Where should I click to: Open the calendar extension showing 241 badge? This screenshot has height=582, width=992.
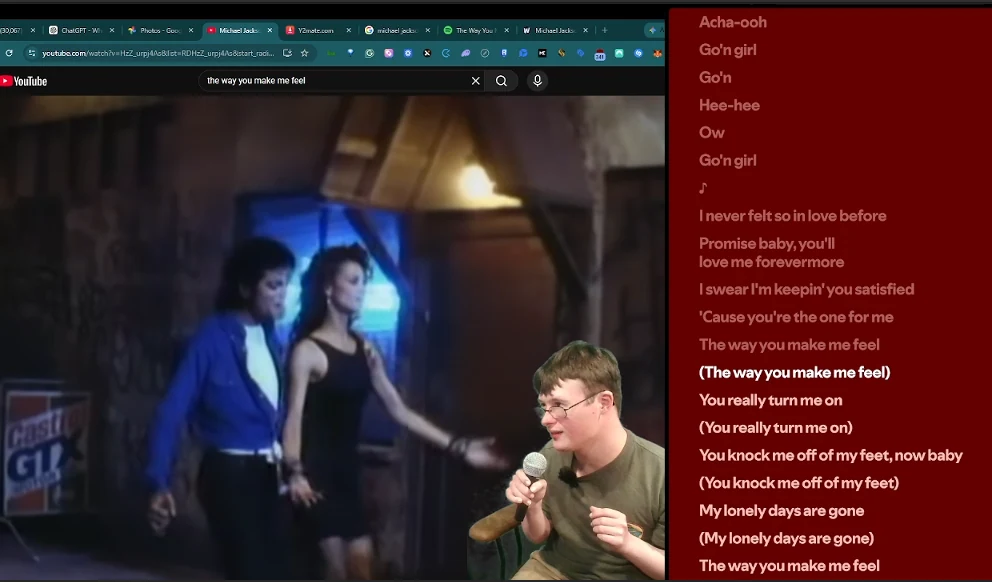(600, 54)
